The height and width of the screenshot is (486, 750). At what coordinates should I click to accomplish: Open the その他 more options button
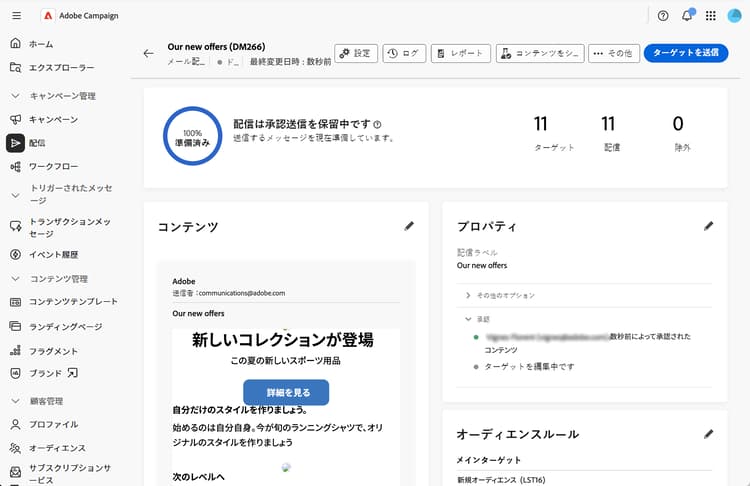click(614, 53)
